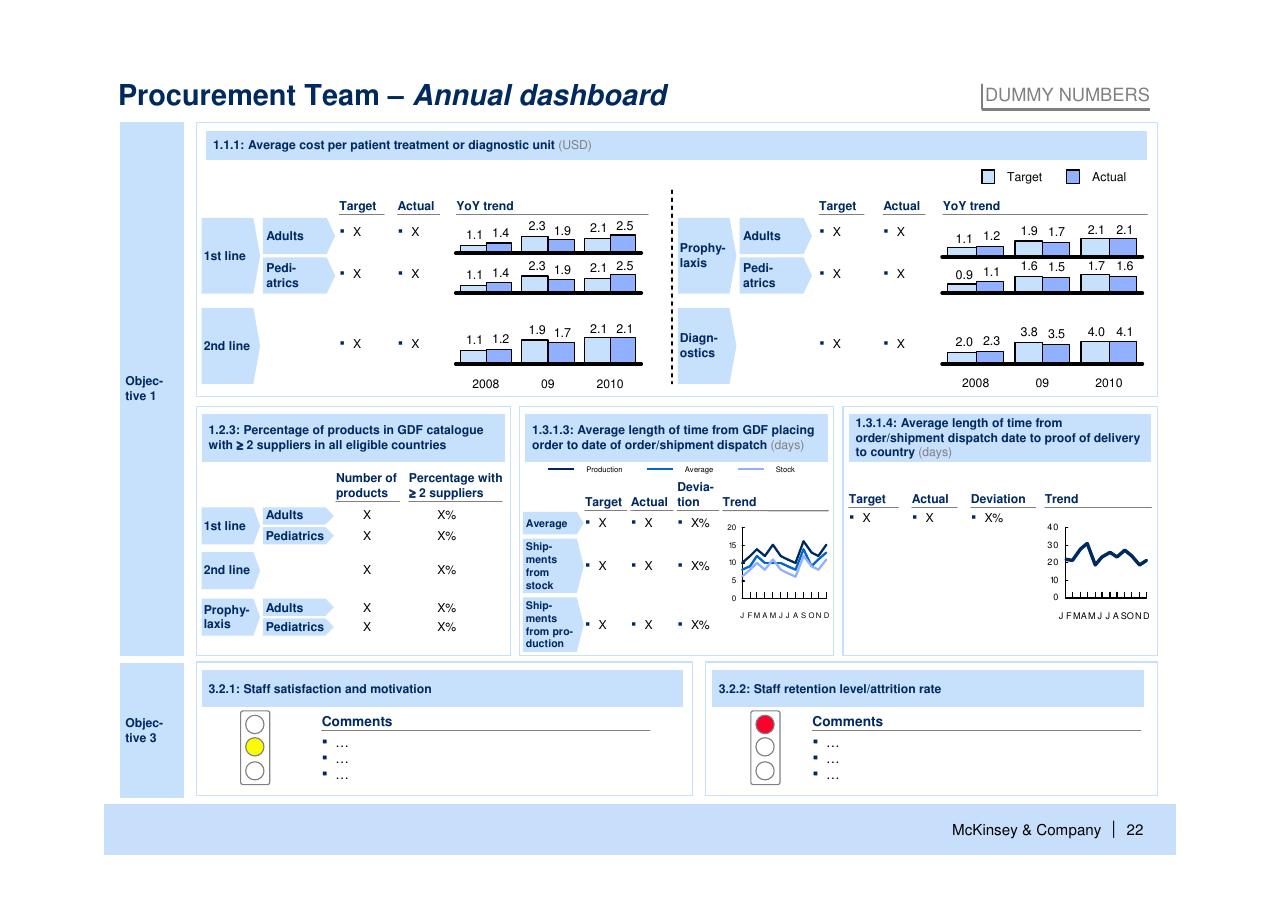
Task: Click Comments heading under Staff retention
Action: point(847,722)
